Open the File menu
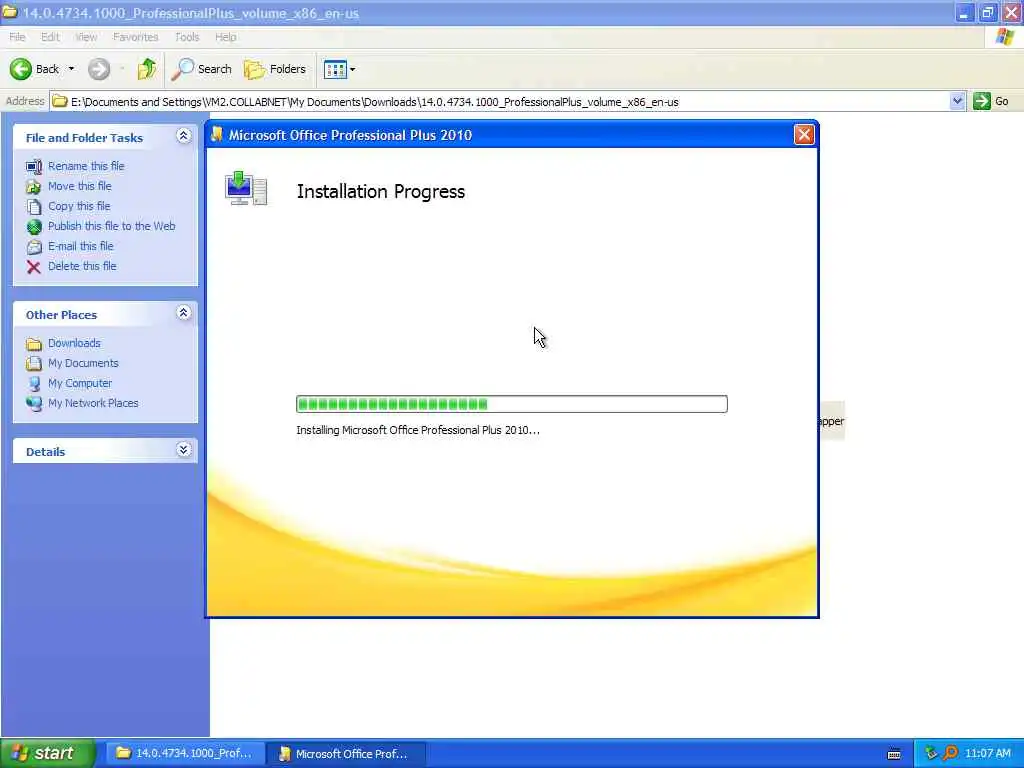The width and height of the screenshot is (1024, 768). point(17,37)
